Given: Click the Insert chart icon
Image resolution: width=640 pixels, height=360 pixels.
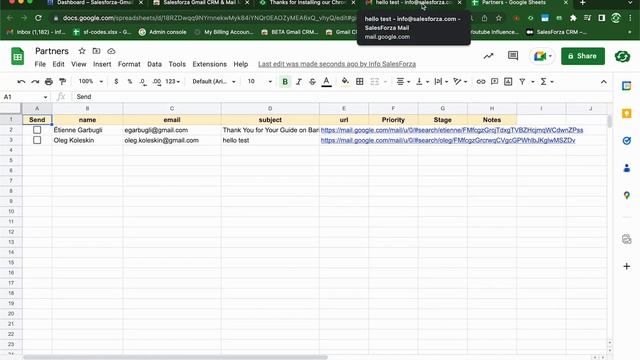Looking at the screenshot, I should point(508,82).
